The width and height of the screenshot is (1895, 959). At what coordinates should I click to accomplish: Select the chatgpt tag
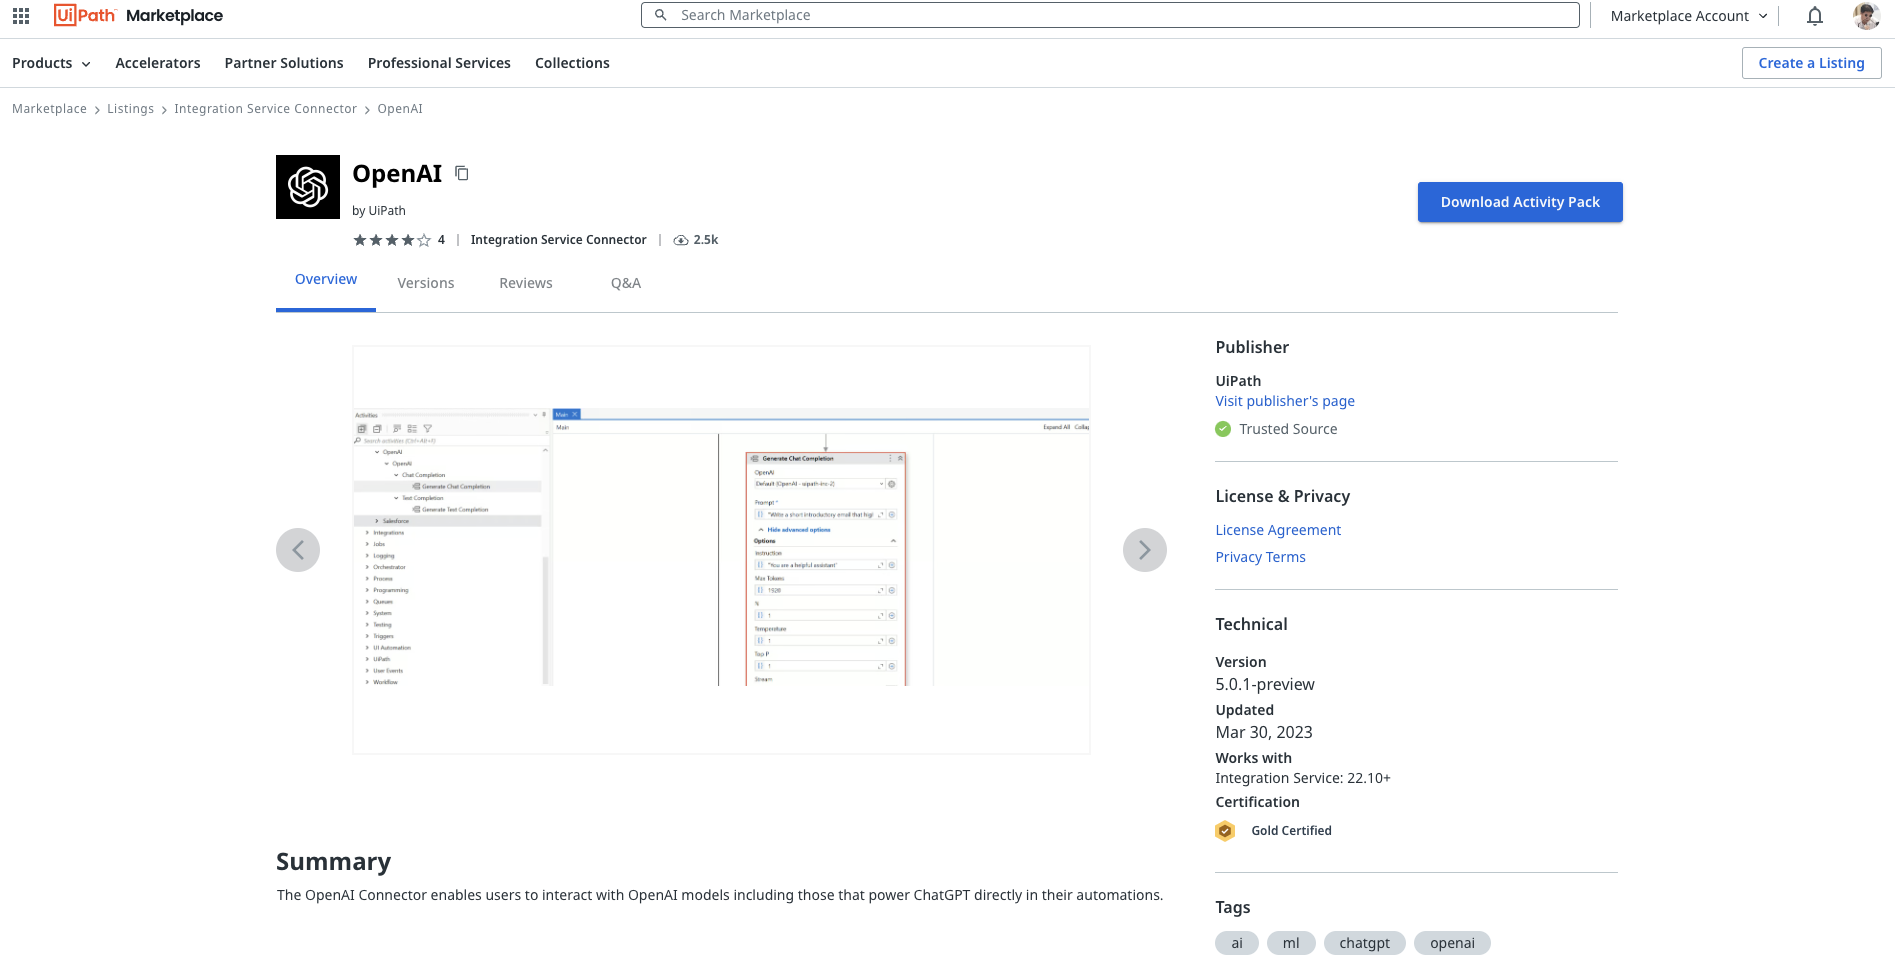pos(1365,943)
